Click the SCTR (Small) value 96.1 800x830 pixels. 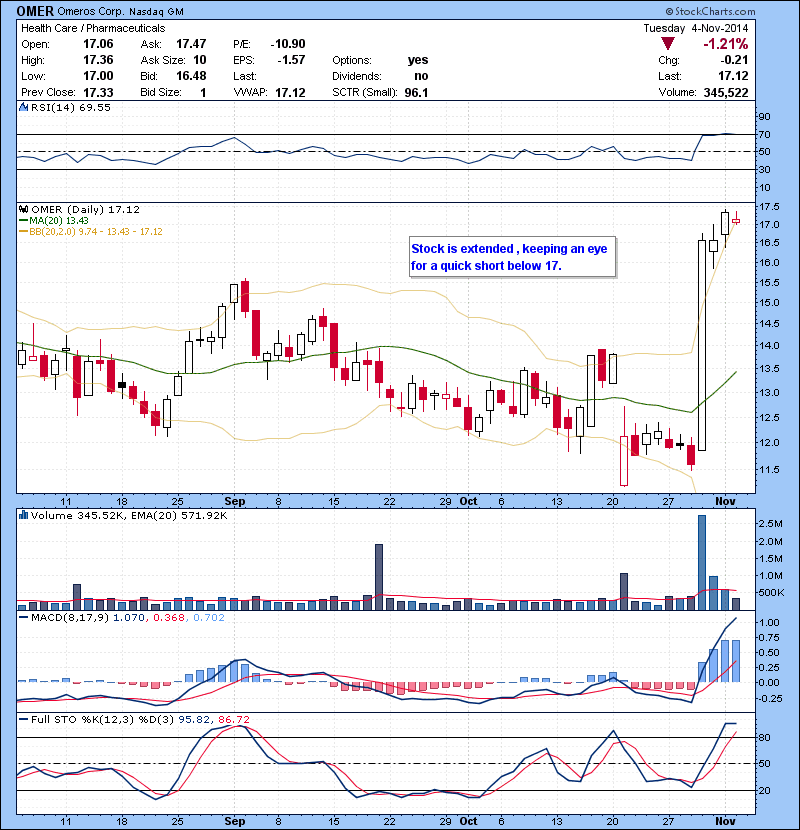point(416,93)
